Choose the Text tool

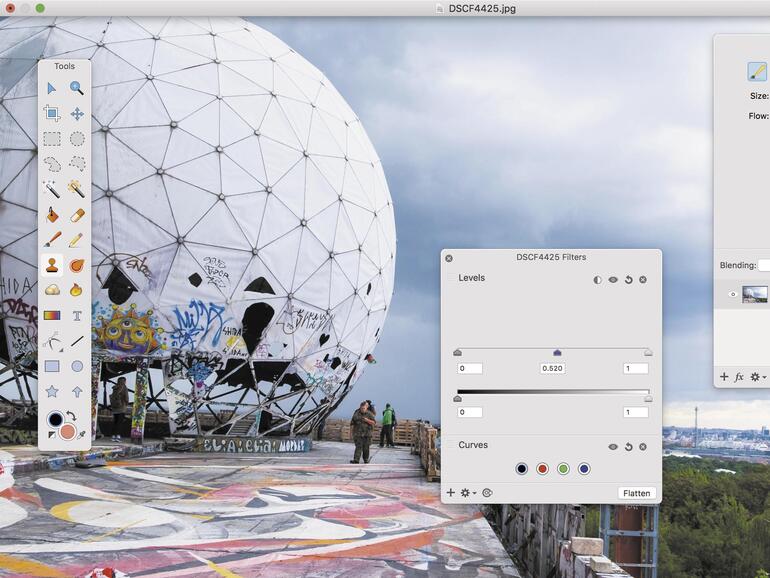(x=77, y=316)
